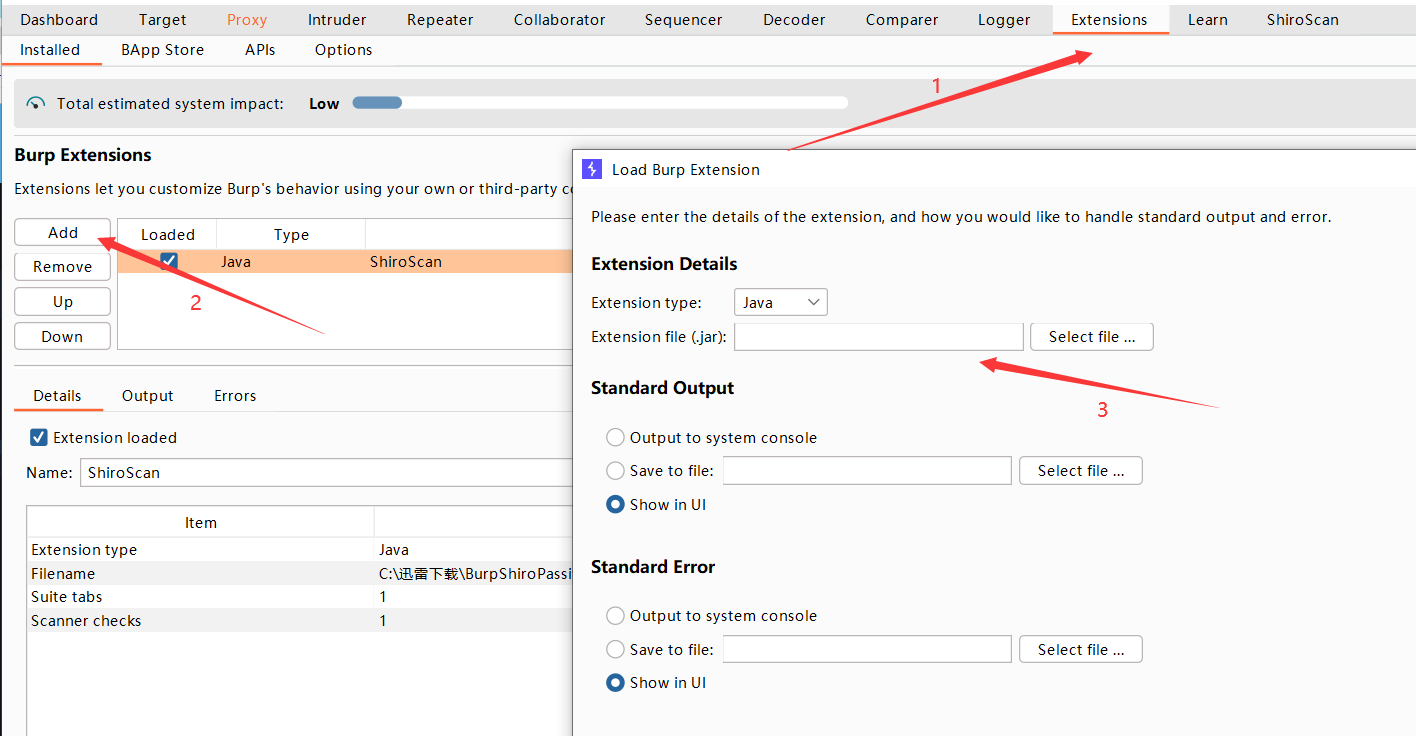Move extension Up in the list
Viewport: 1416px width, 736px height.
pyautogui.click(x=62, y=301)
